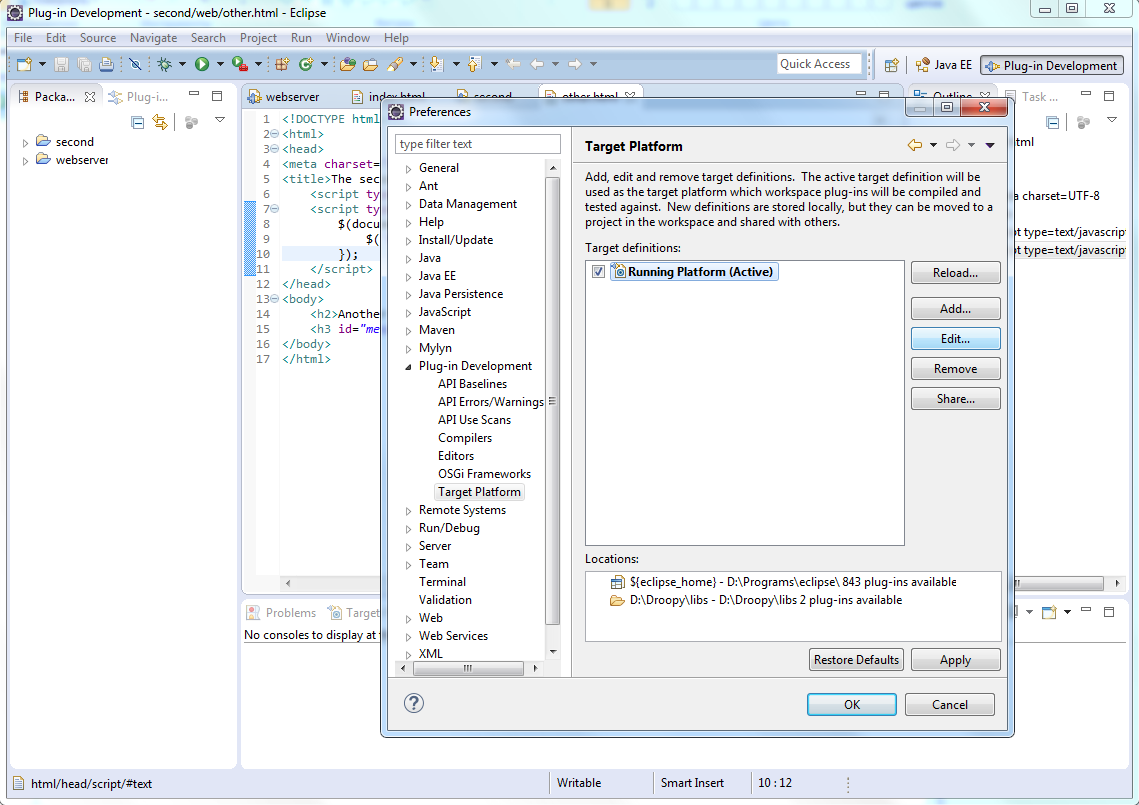The height and width of the screenshot is (805, 1139).
Task: Click the Reload... button
Action: tap(955, 272)
